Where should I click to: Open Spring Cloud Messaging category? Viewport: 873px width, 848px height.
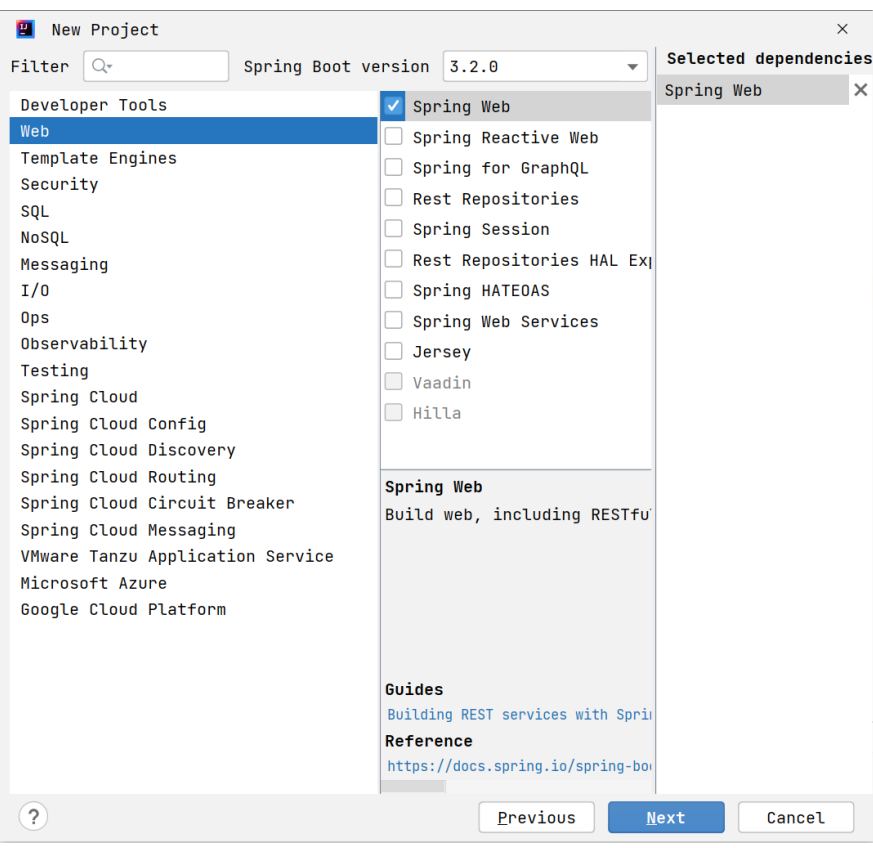(193, 530)
